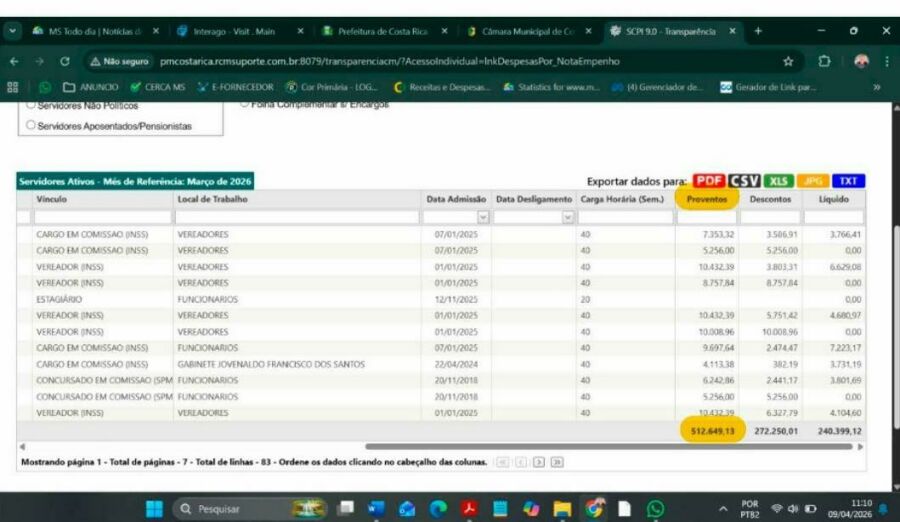900x522 pixels.
Task: Export data as JPG
Action: tap(813, 181)
